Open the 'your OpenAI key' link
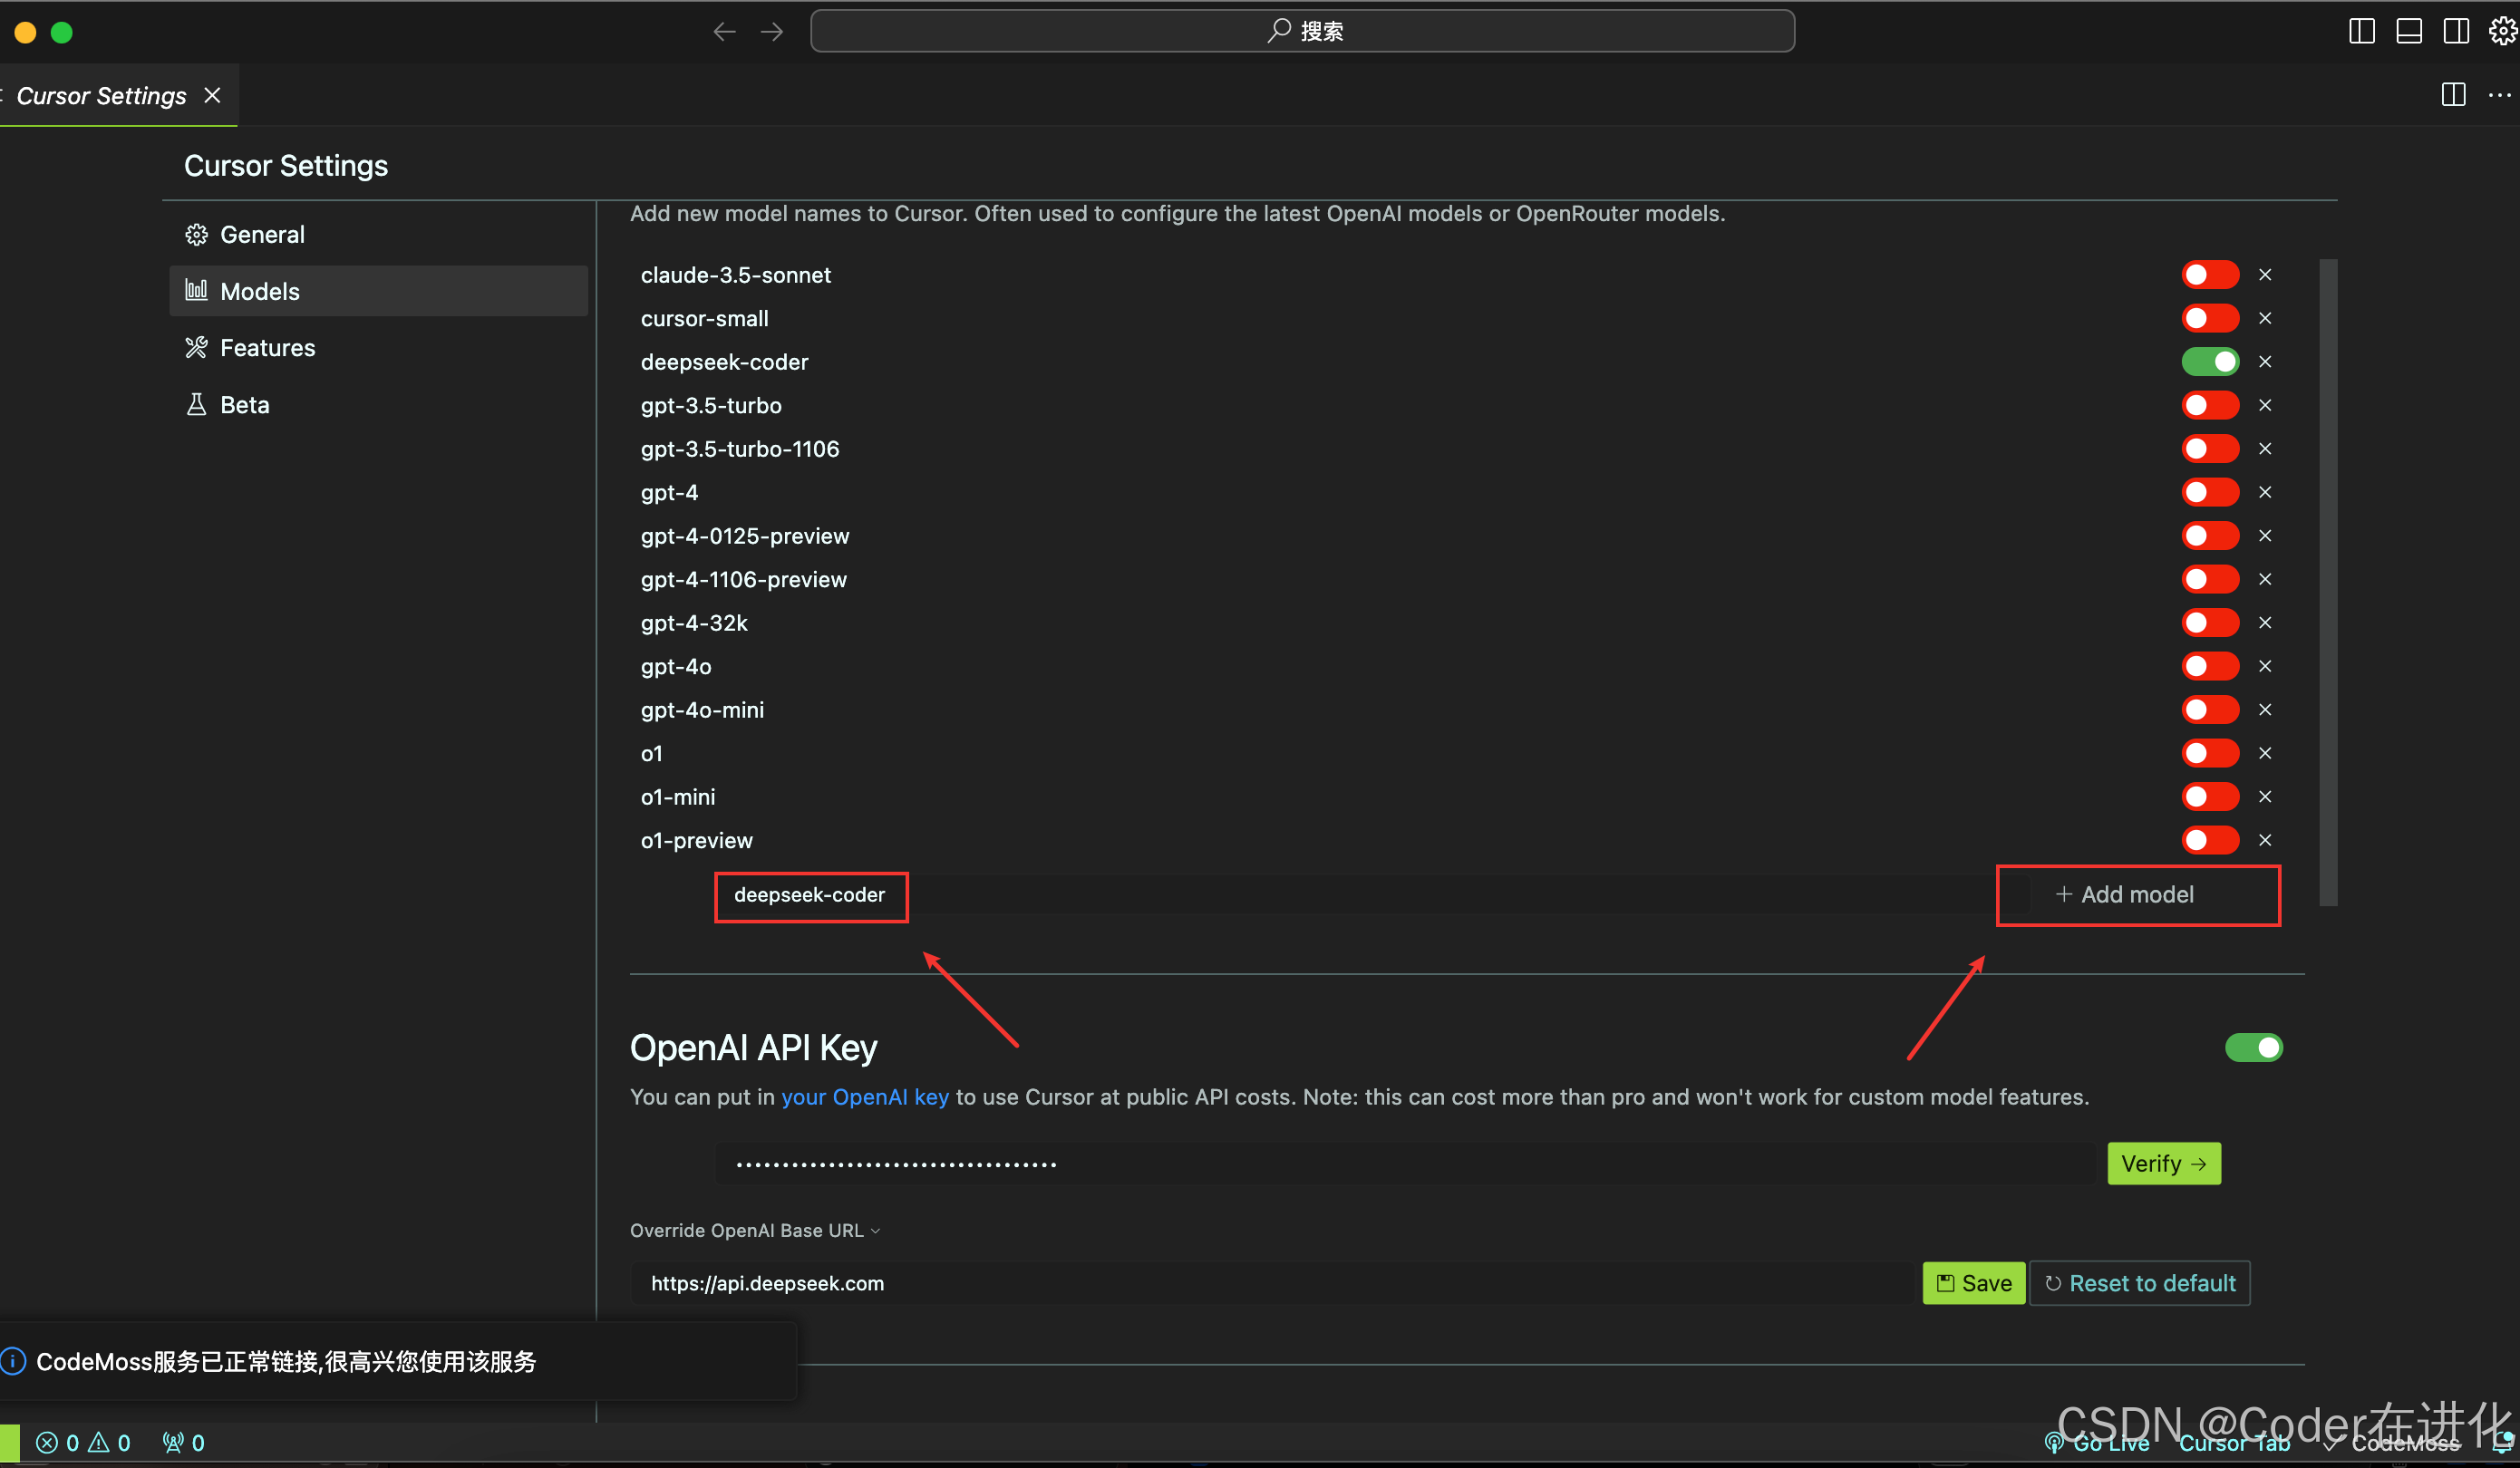 (x=864, y=1097)
